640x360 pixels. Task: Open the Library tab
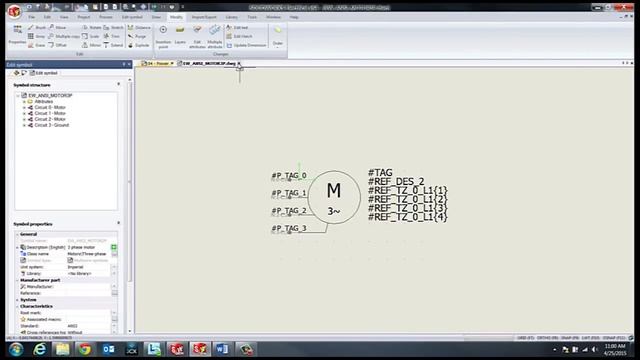(x=231, y=17)
